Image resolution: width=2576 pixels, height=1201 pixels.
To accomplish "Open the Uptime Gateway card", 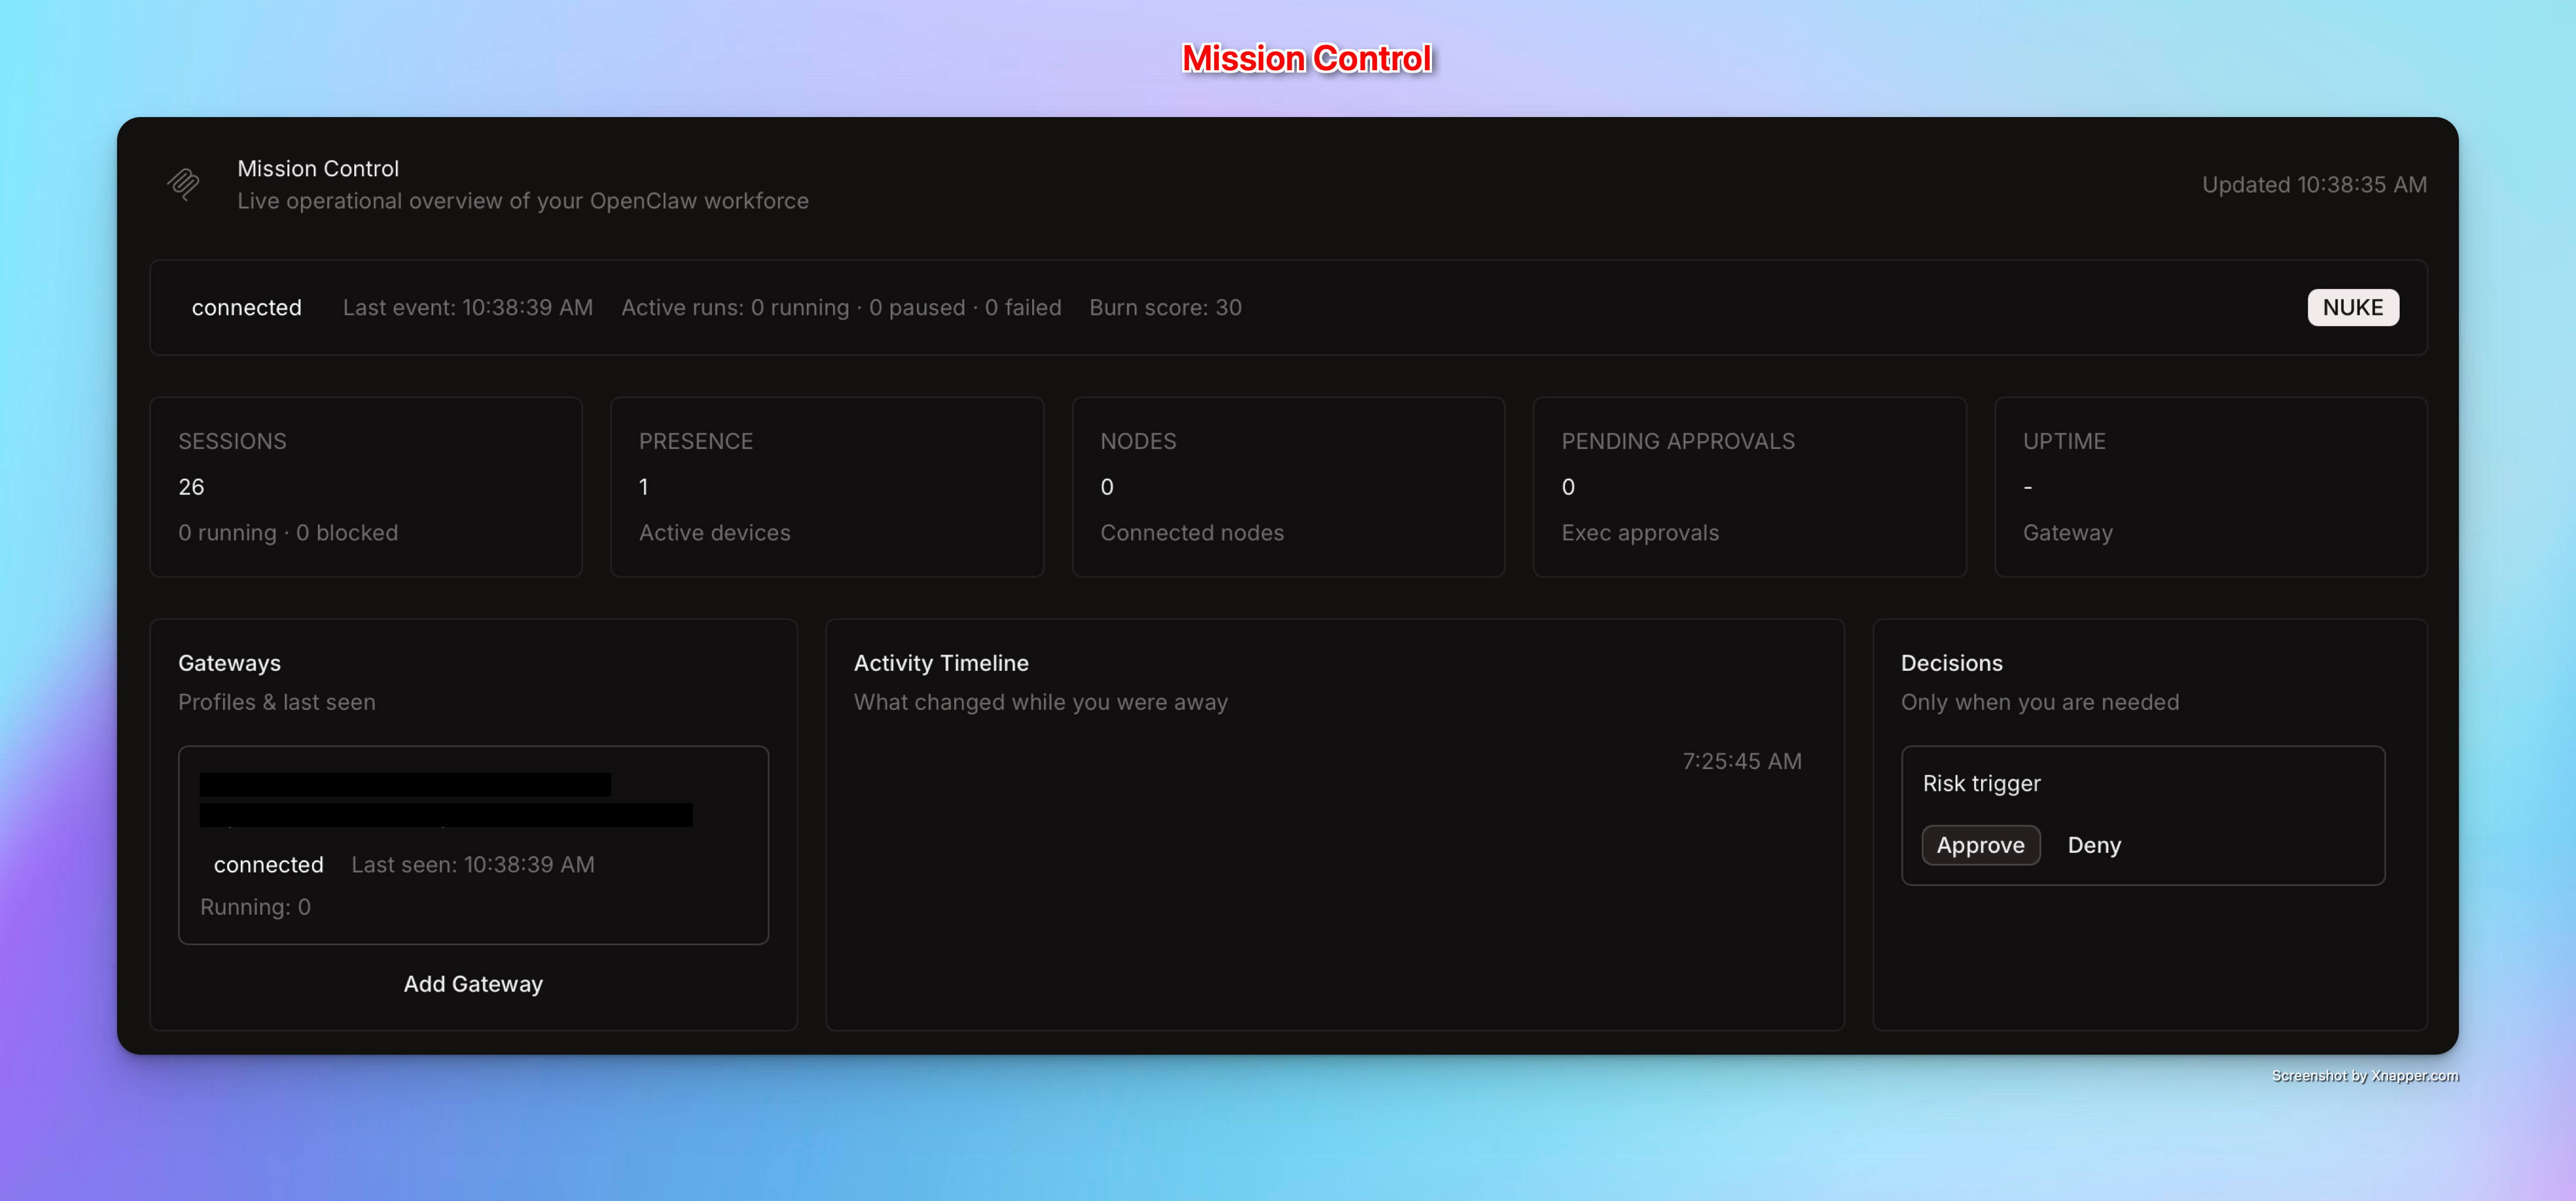I will (2210, 487).
